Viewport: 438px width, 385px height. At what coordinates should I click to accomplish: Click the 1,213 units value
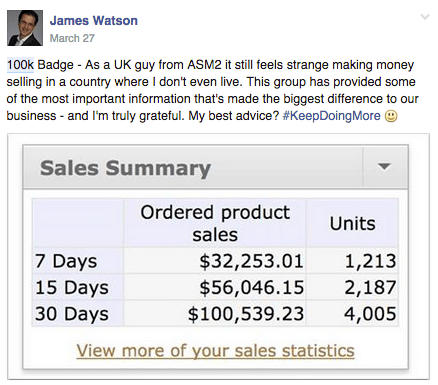370,261
